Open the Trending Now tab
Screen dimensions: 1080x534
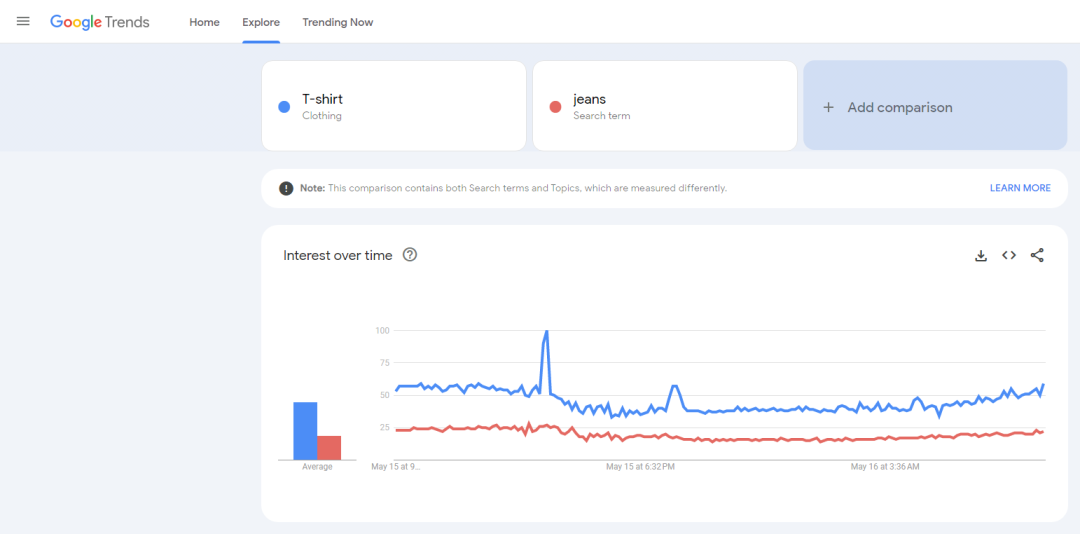pyautogui.click(x=337, y=22)
